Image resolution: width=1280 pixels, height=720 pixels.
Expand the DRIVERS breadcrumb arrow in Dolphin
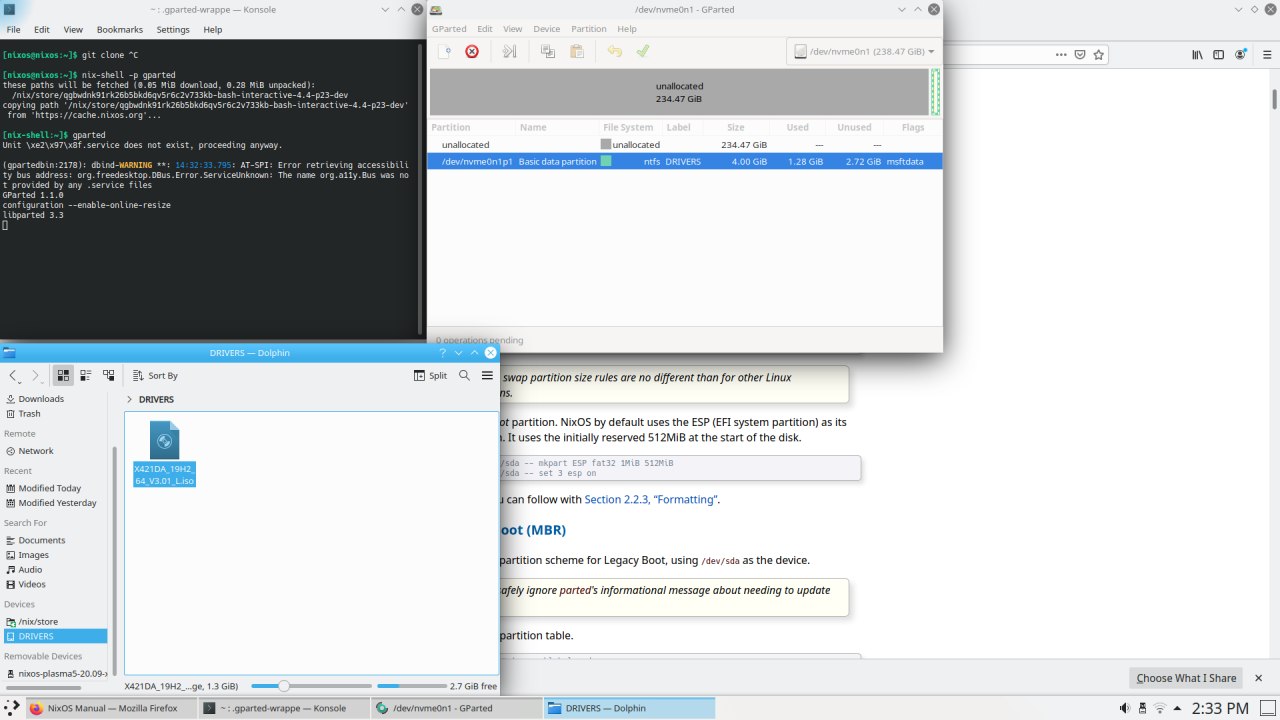coord(129,399)
